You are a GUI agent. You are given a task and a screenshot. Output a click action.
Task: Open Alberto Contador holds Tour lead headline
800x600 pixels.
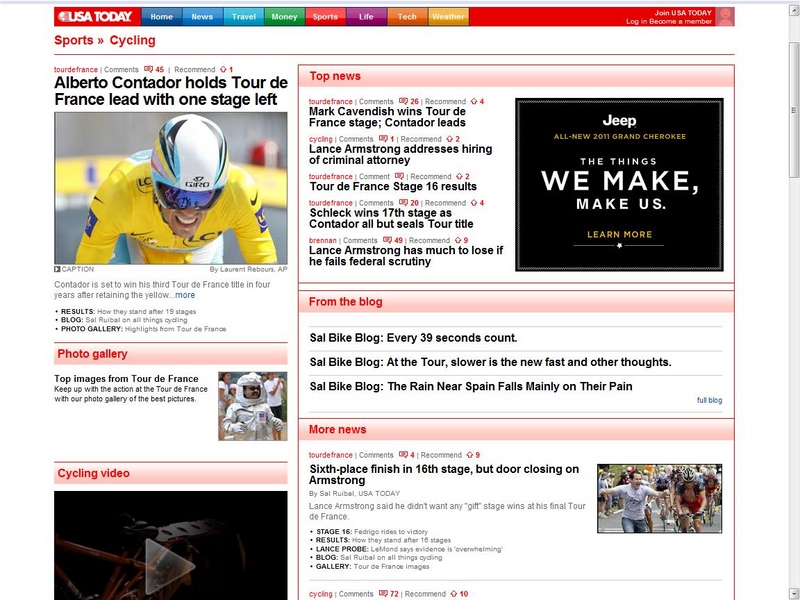click(171, 91)
